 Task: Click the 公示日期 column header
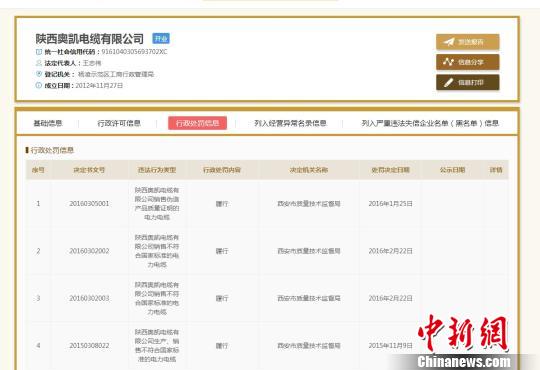(452, 170)
